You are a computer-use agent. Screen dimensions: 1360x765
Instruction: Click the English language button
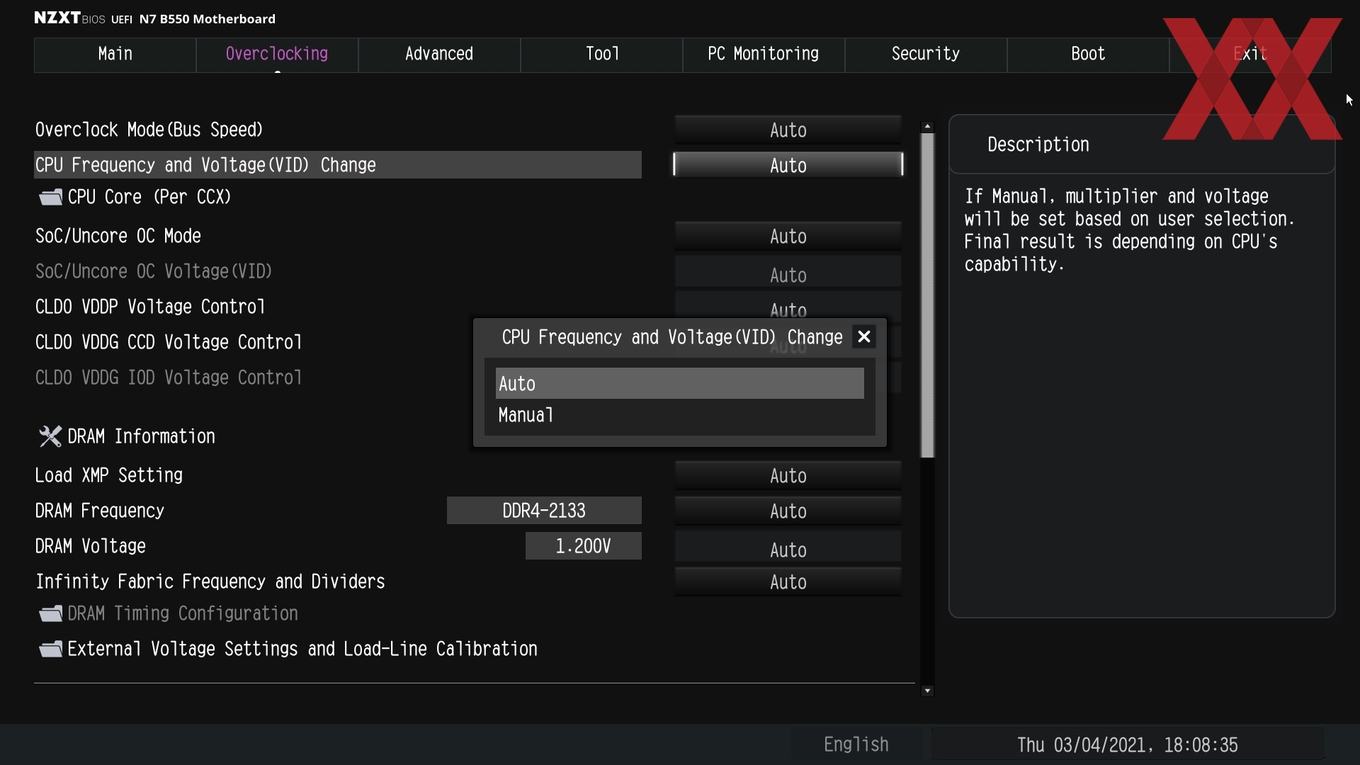coord(856,744)
